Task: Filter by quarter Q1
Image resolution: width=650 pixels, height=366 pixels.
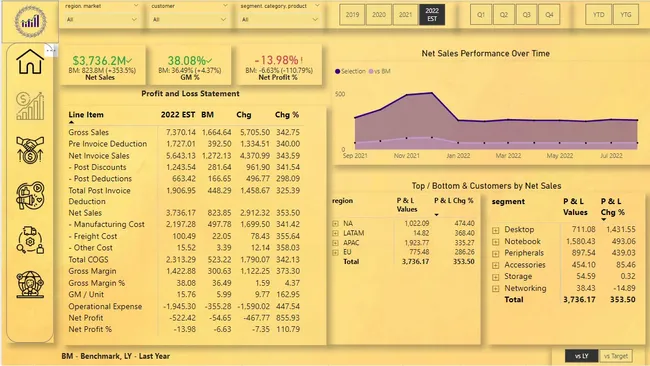Action: pos(481,15)
